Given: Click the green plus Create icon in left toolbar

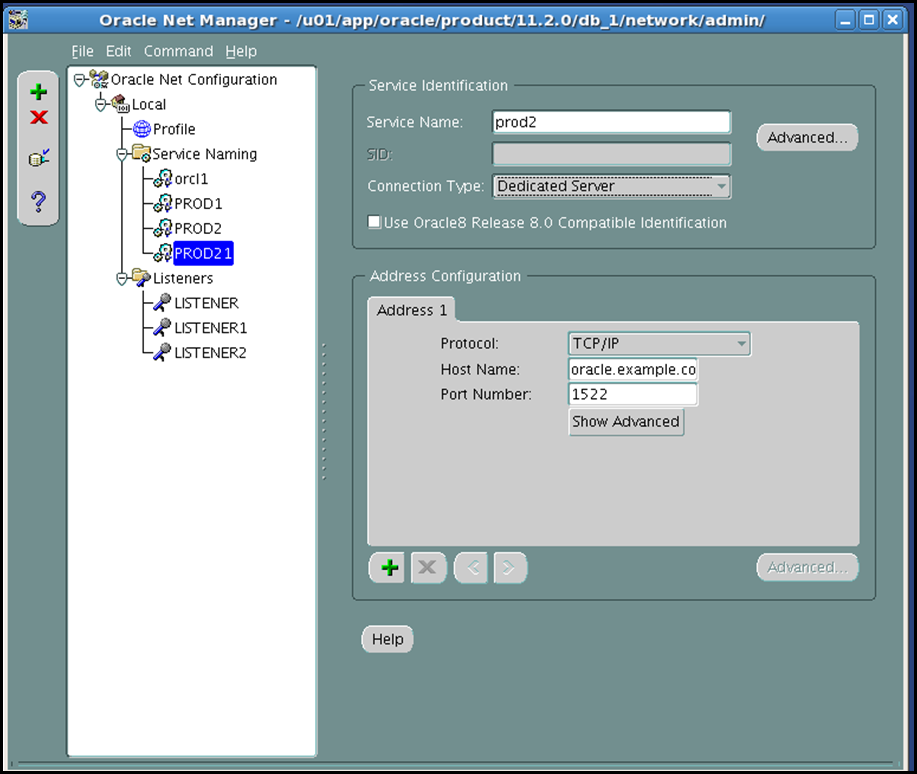Looking at the screenshot, I should pyautogui.click(x=39, y=92).
